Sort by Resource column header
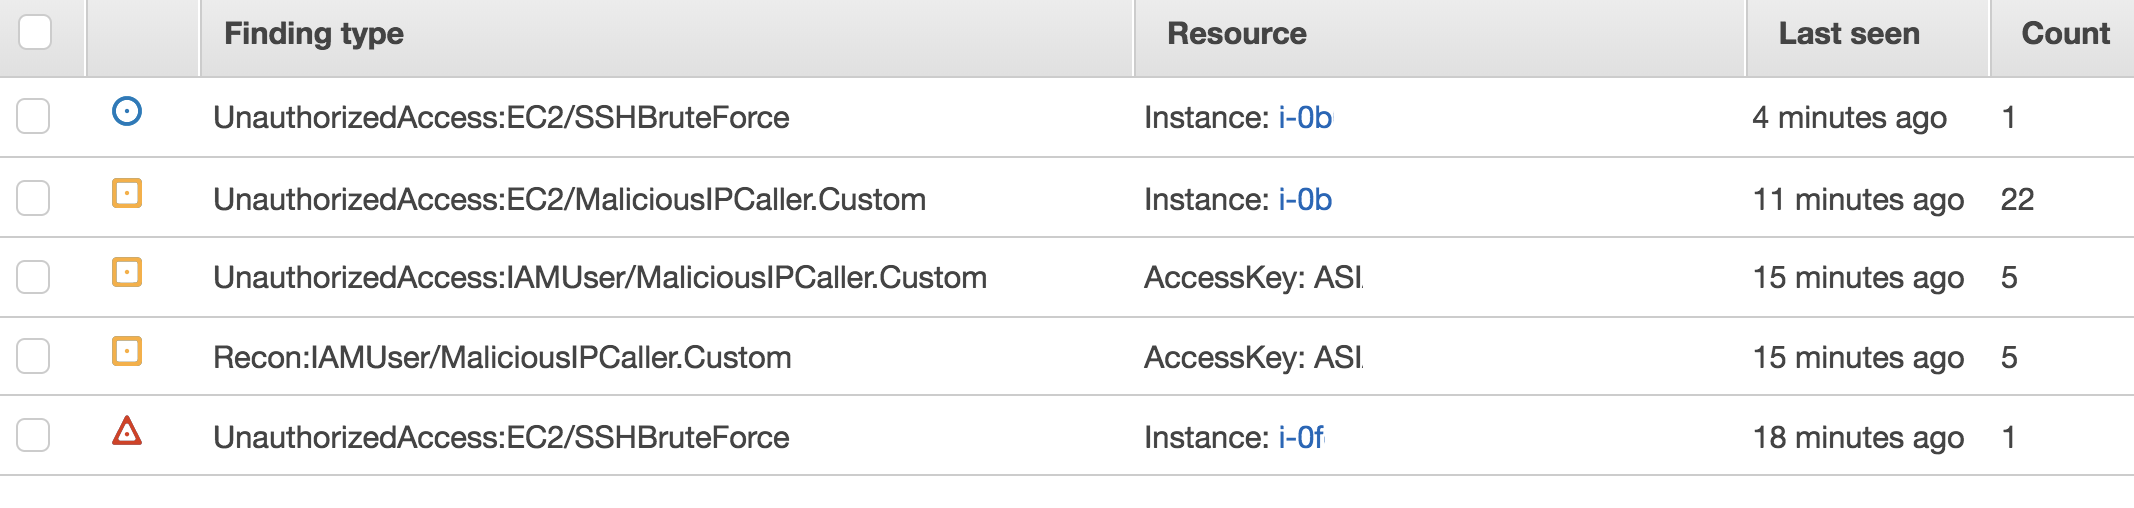Viewport: 2134px width, 508px height. click(x=1237, y=34)
